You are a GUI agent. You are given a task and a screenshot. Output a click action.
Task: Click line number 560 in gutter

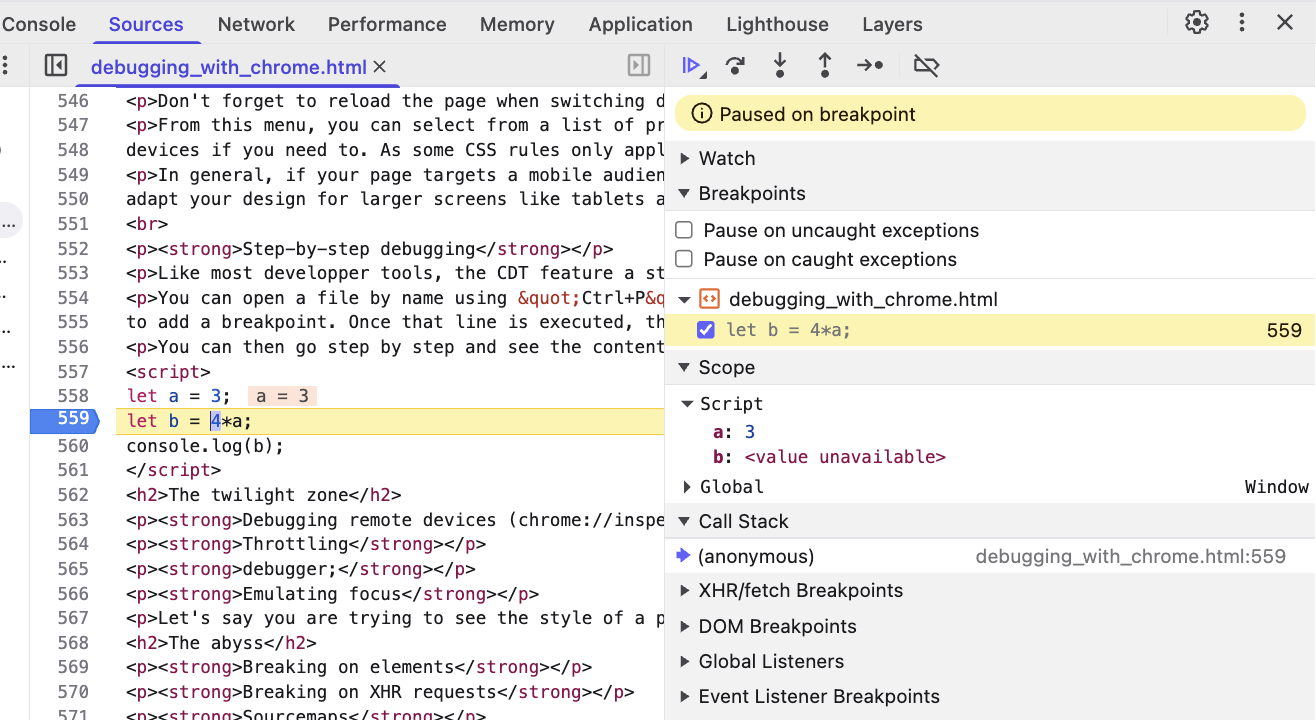click(x=73, y=446)
